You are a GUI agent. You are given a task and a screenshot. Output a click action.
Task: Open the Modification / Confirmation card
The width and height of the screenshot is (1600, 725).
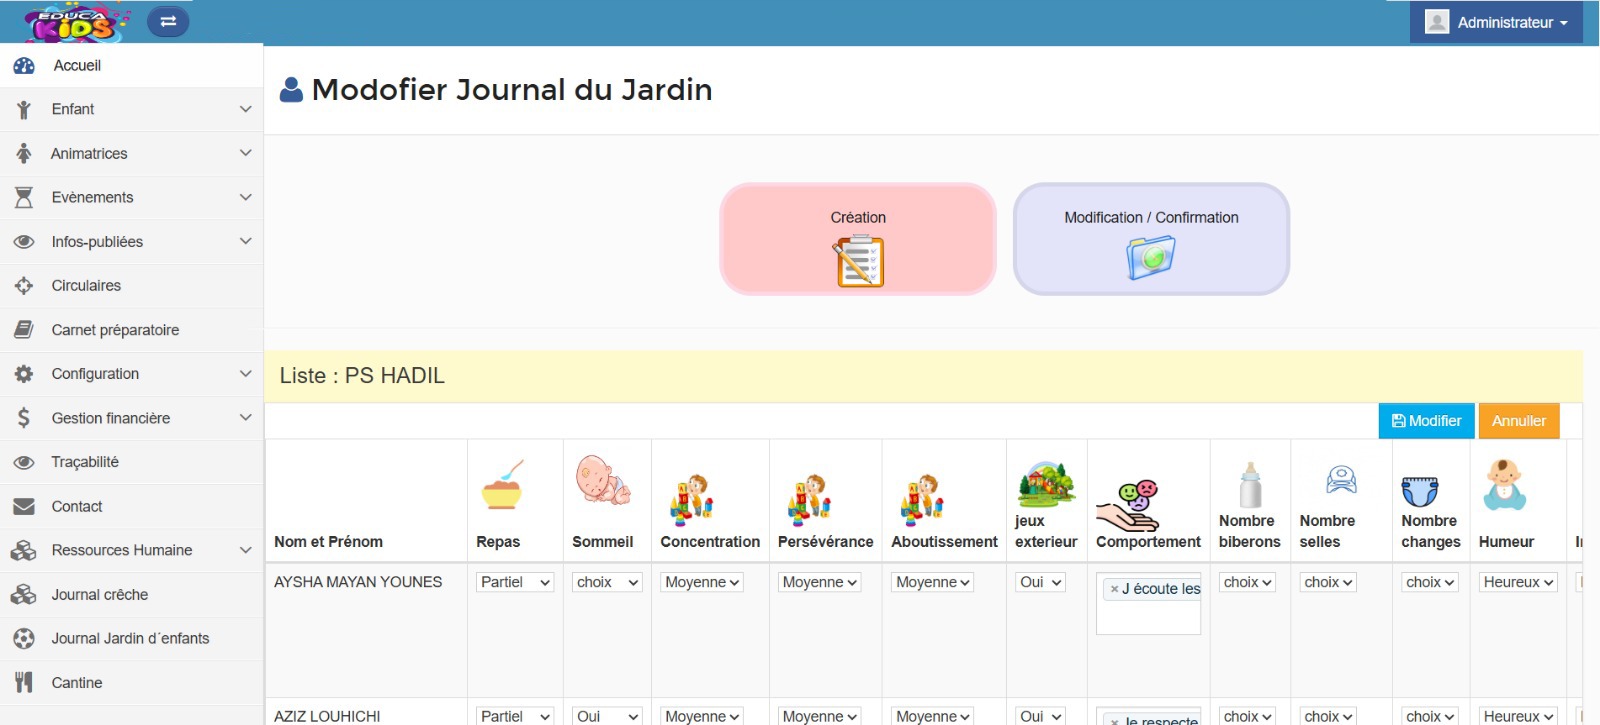coord(1151,239)
